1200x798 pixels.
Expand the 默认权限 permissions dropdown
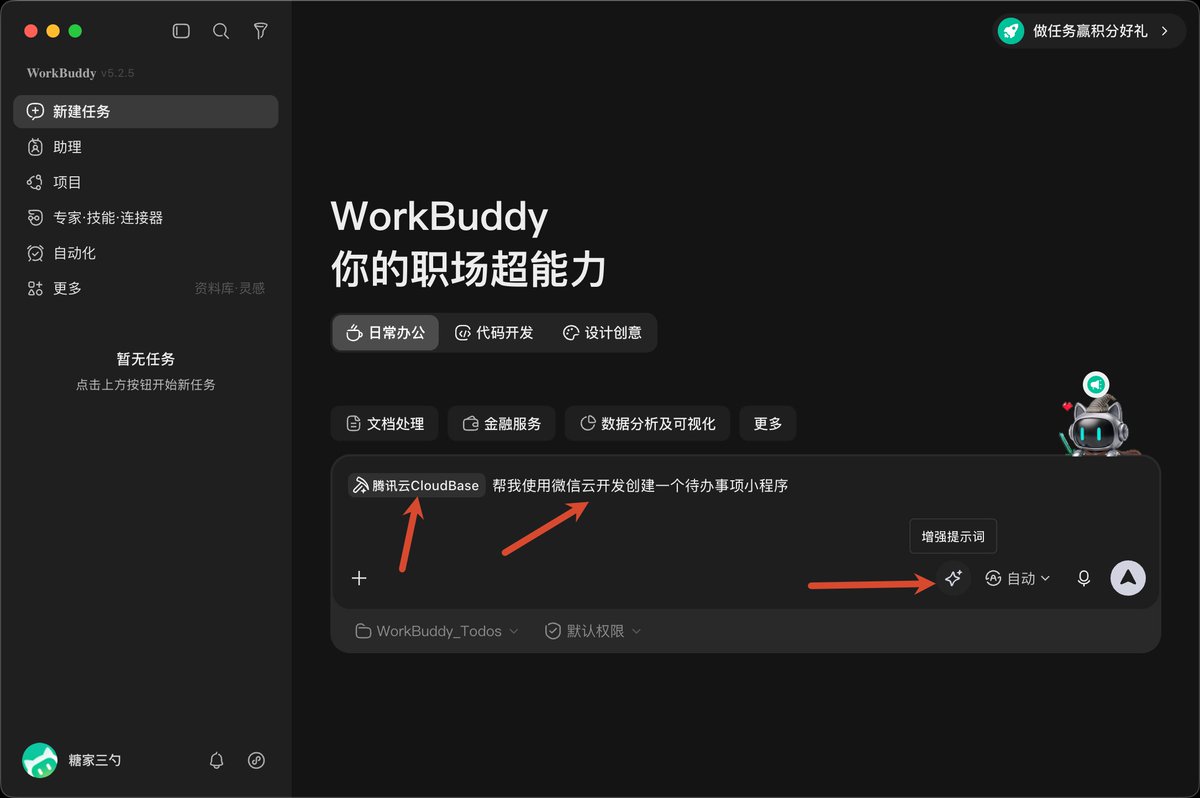(593, 631)
